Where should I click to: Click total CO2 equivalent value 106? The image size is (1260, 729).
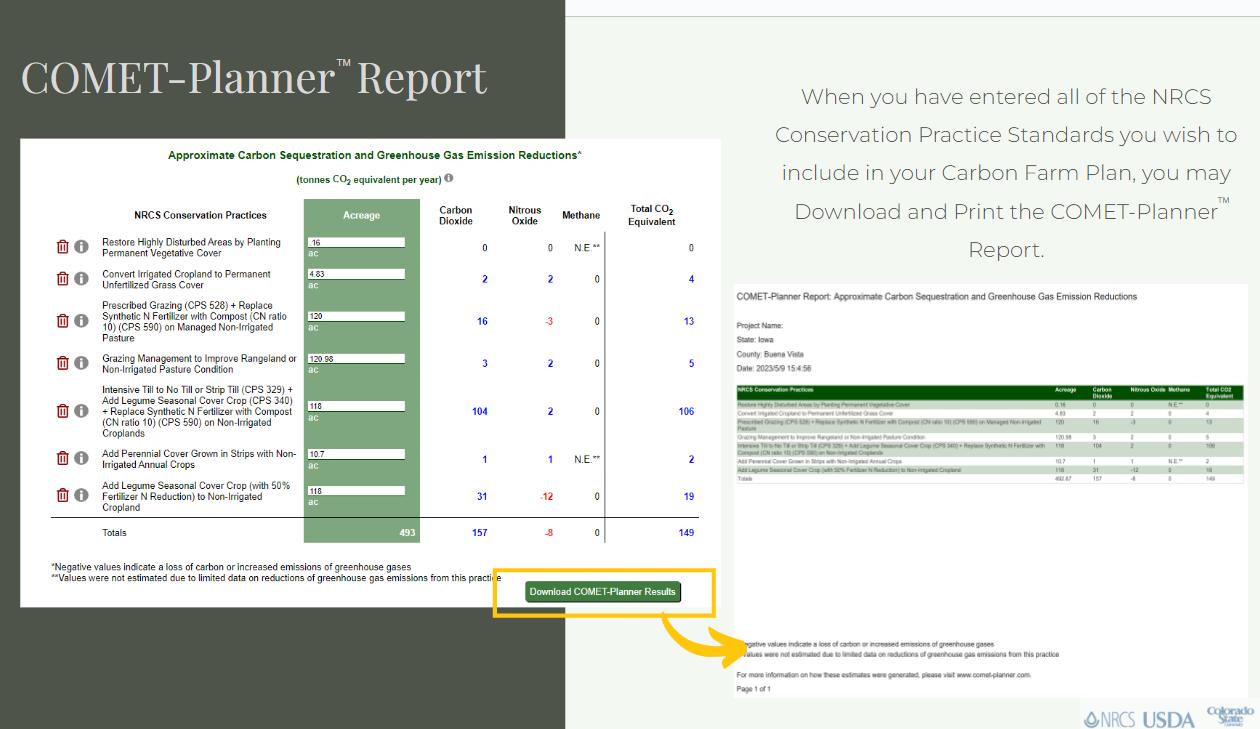coord(685,411)
